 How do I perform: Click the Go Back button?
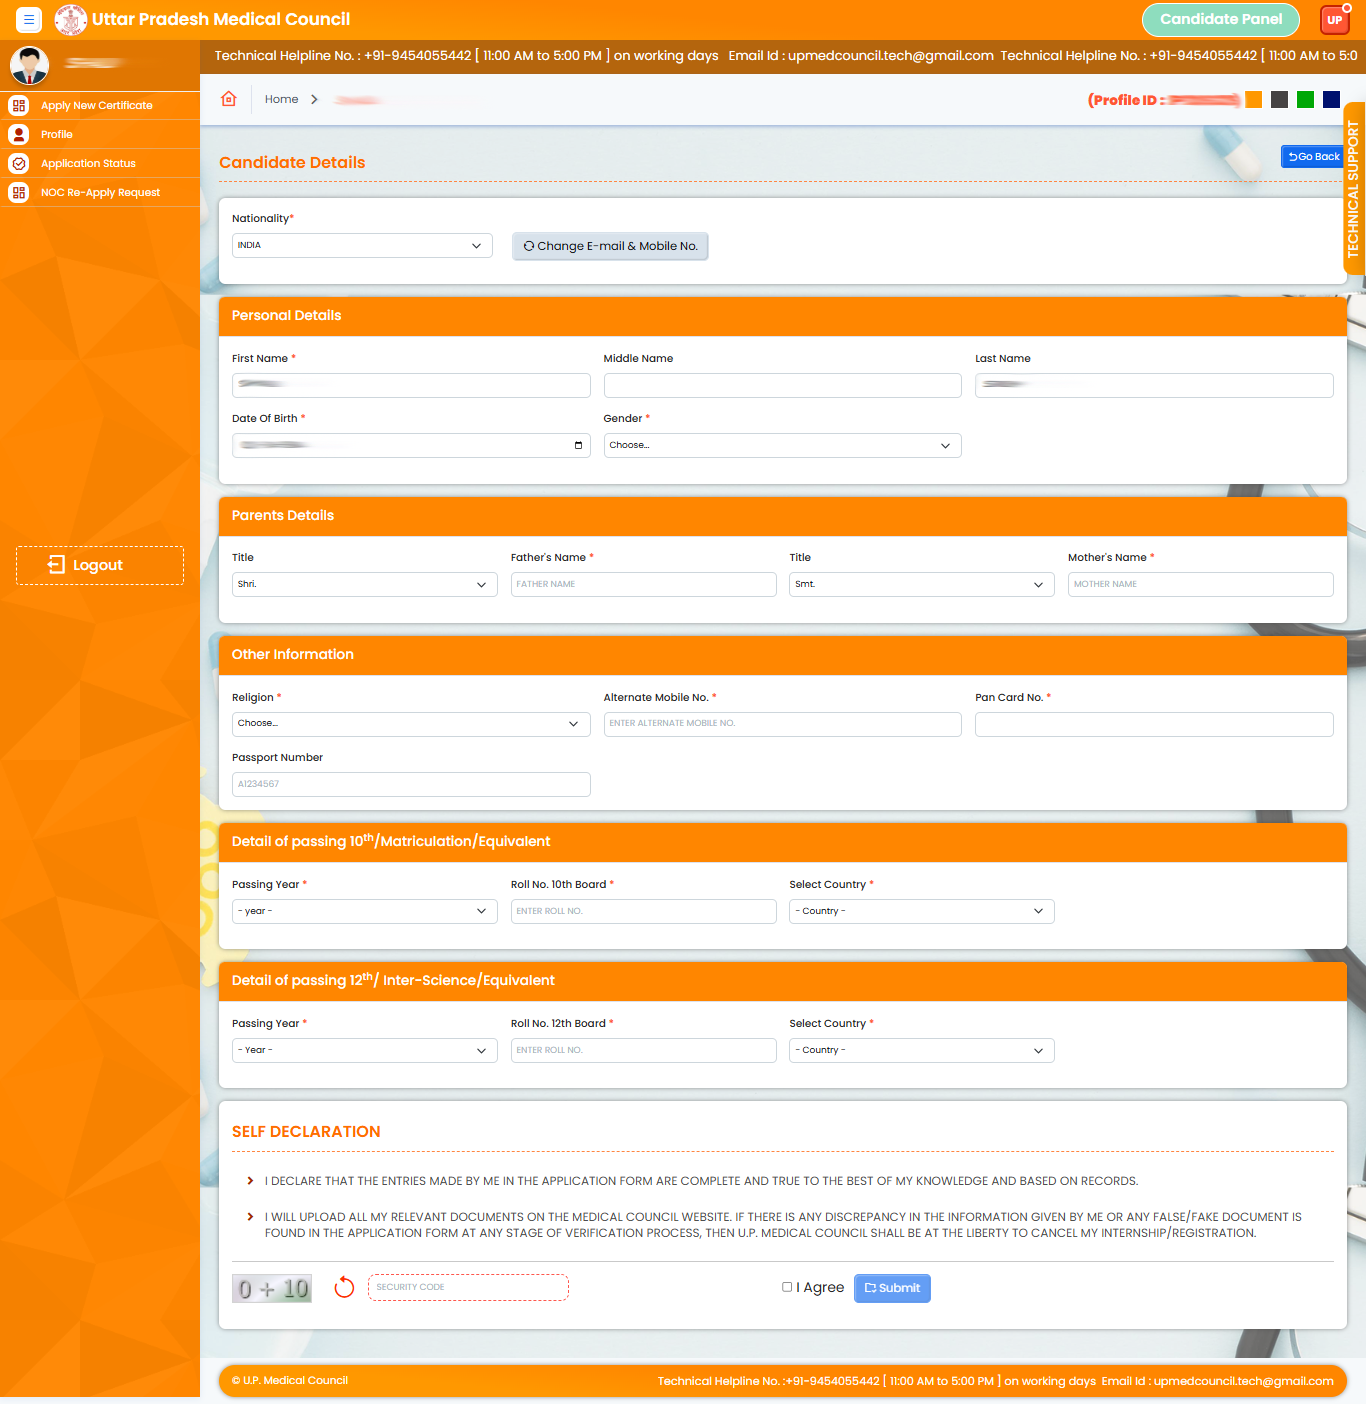pyautogui.click(x=1313, y=157)
